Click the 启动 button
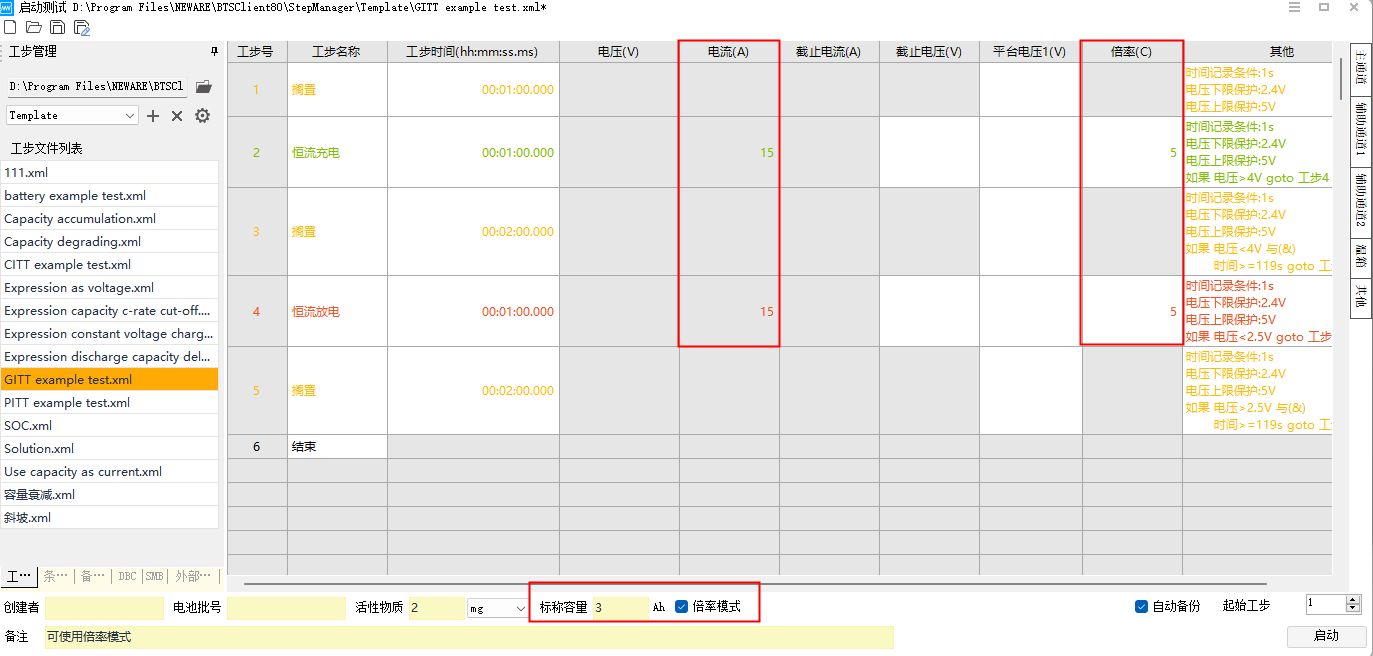 tap(1326, 635)
